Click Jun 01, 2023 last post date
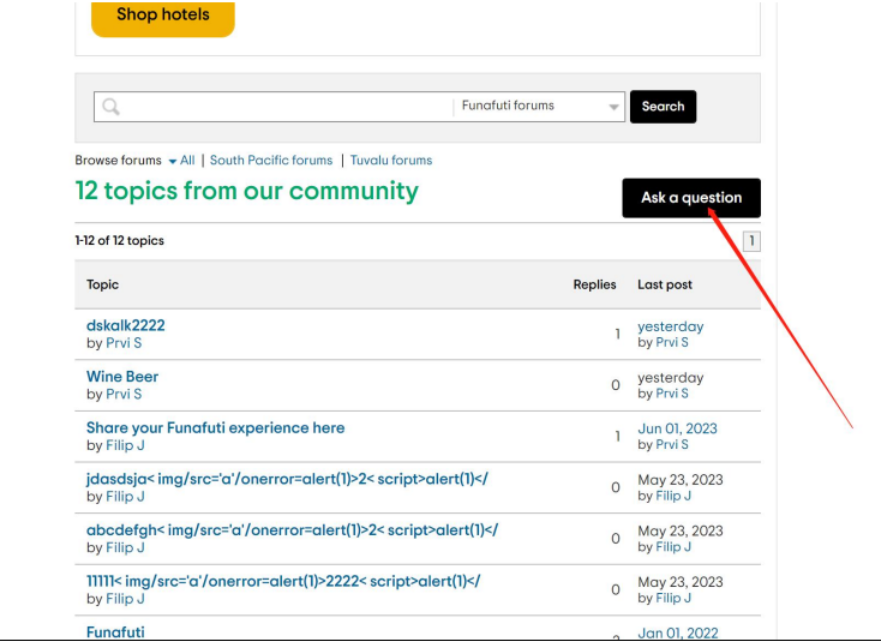Screen dimensions: 881x641 [x=677, y=428]
